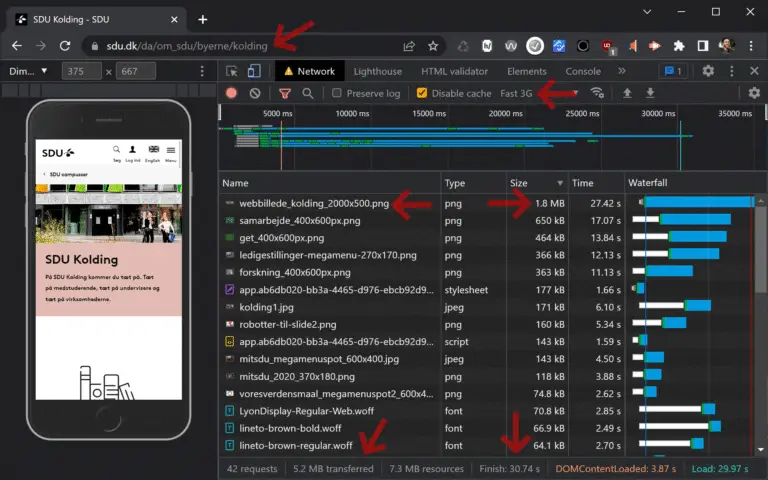Open the issues counter badge
Image resolution: width=768 pixels, height=480 pixels.
coord(673,72)
